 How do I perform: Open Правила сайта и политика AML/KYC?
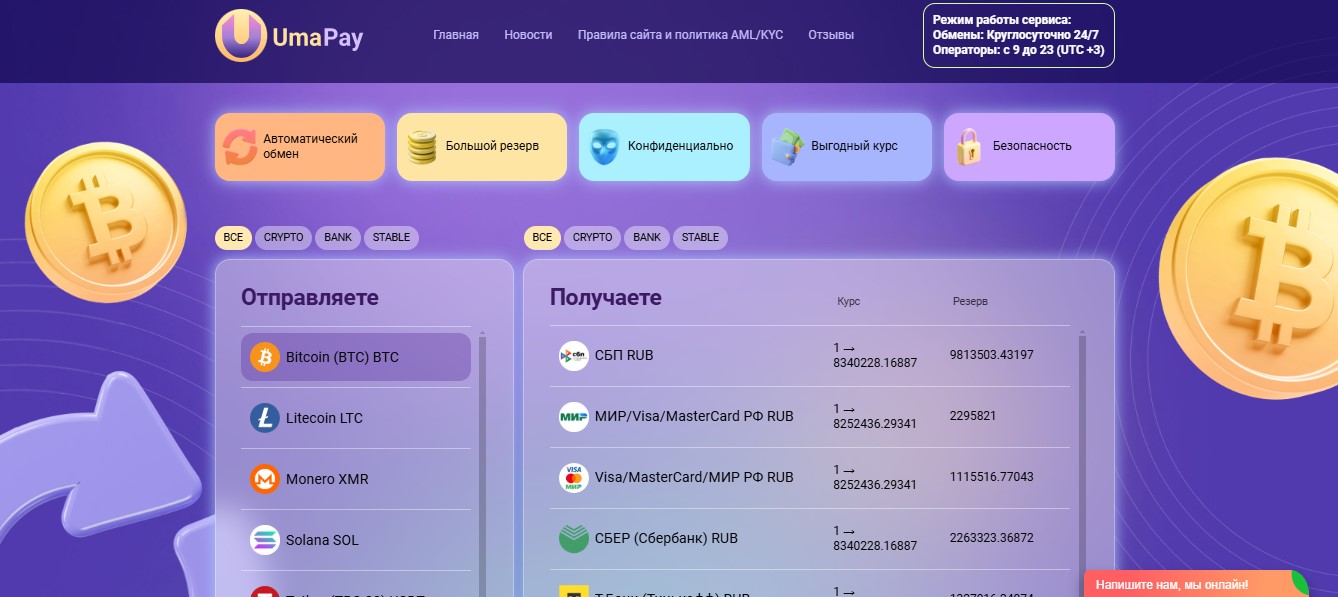[x=680, y=35]
